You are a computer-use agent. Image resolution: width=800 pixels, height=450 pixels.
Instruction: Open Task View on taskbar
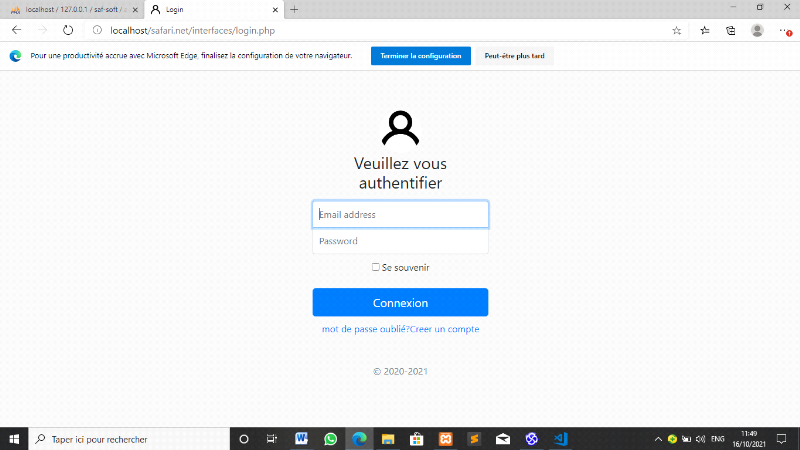click(271, 439)
